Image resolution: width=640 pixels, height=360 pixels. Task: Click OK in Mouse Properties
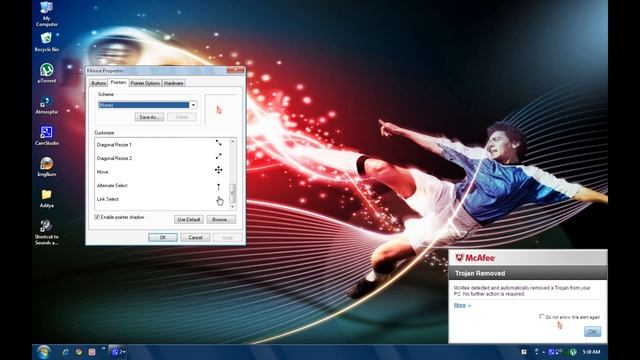(163, 238)
